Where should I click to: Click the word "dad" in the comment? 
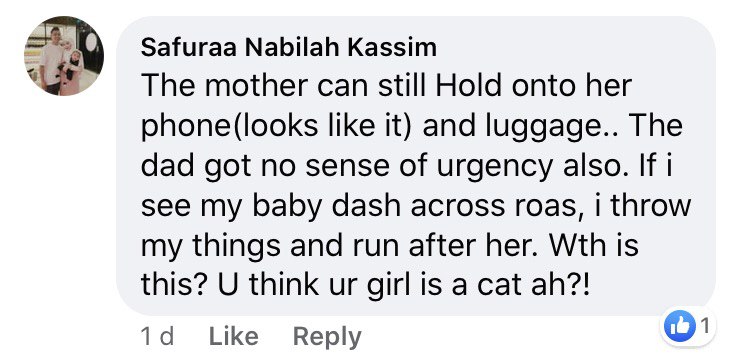click(x=166, y=165)
